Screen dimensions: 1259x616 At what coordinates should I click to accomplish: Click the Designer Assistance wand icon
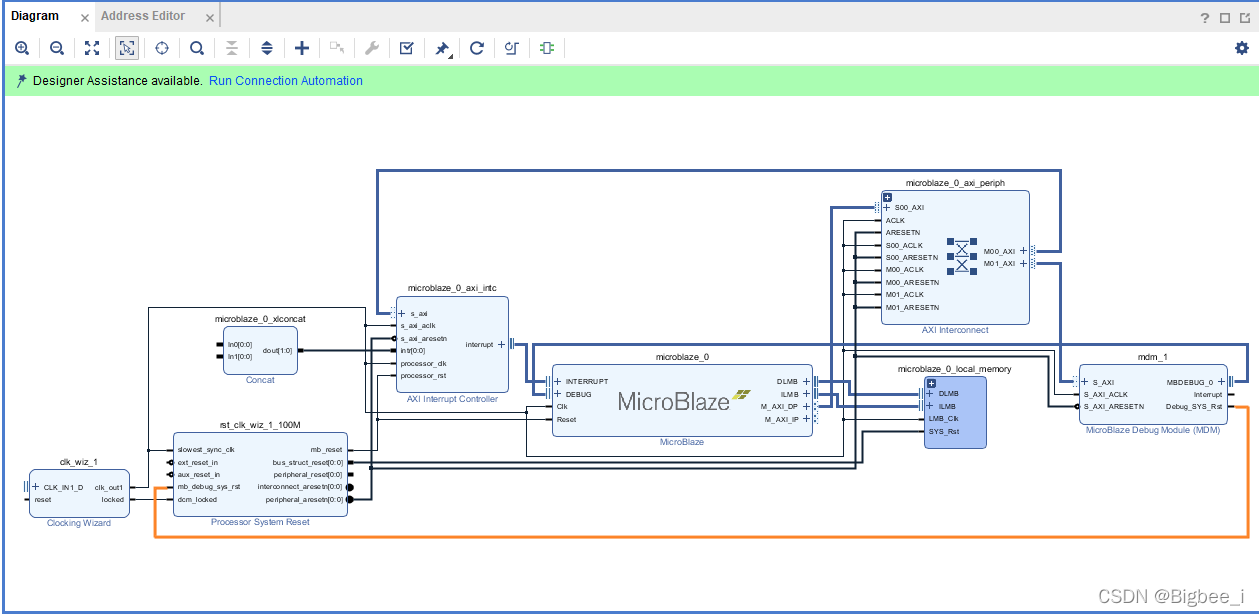click(x=21, y=81)
